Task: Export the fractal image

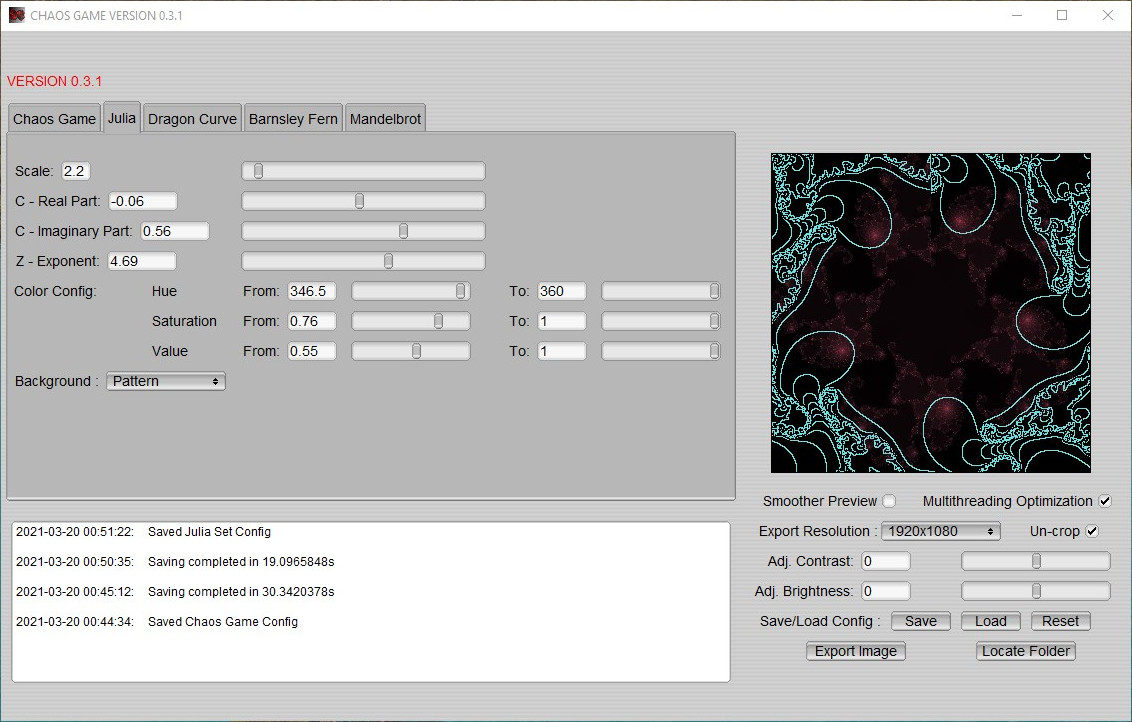Action: coord(855,651)
